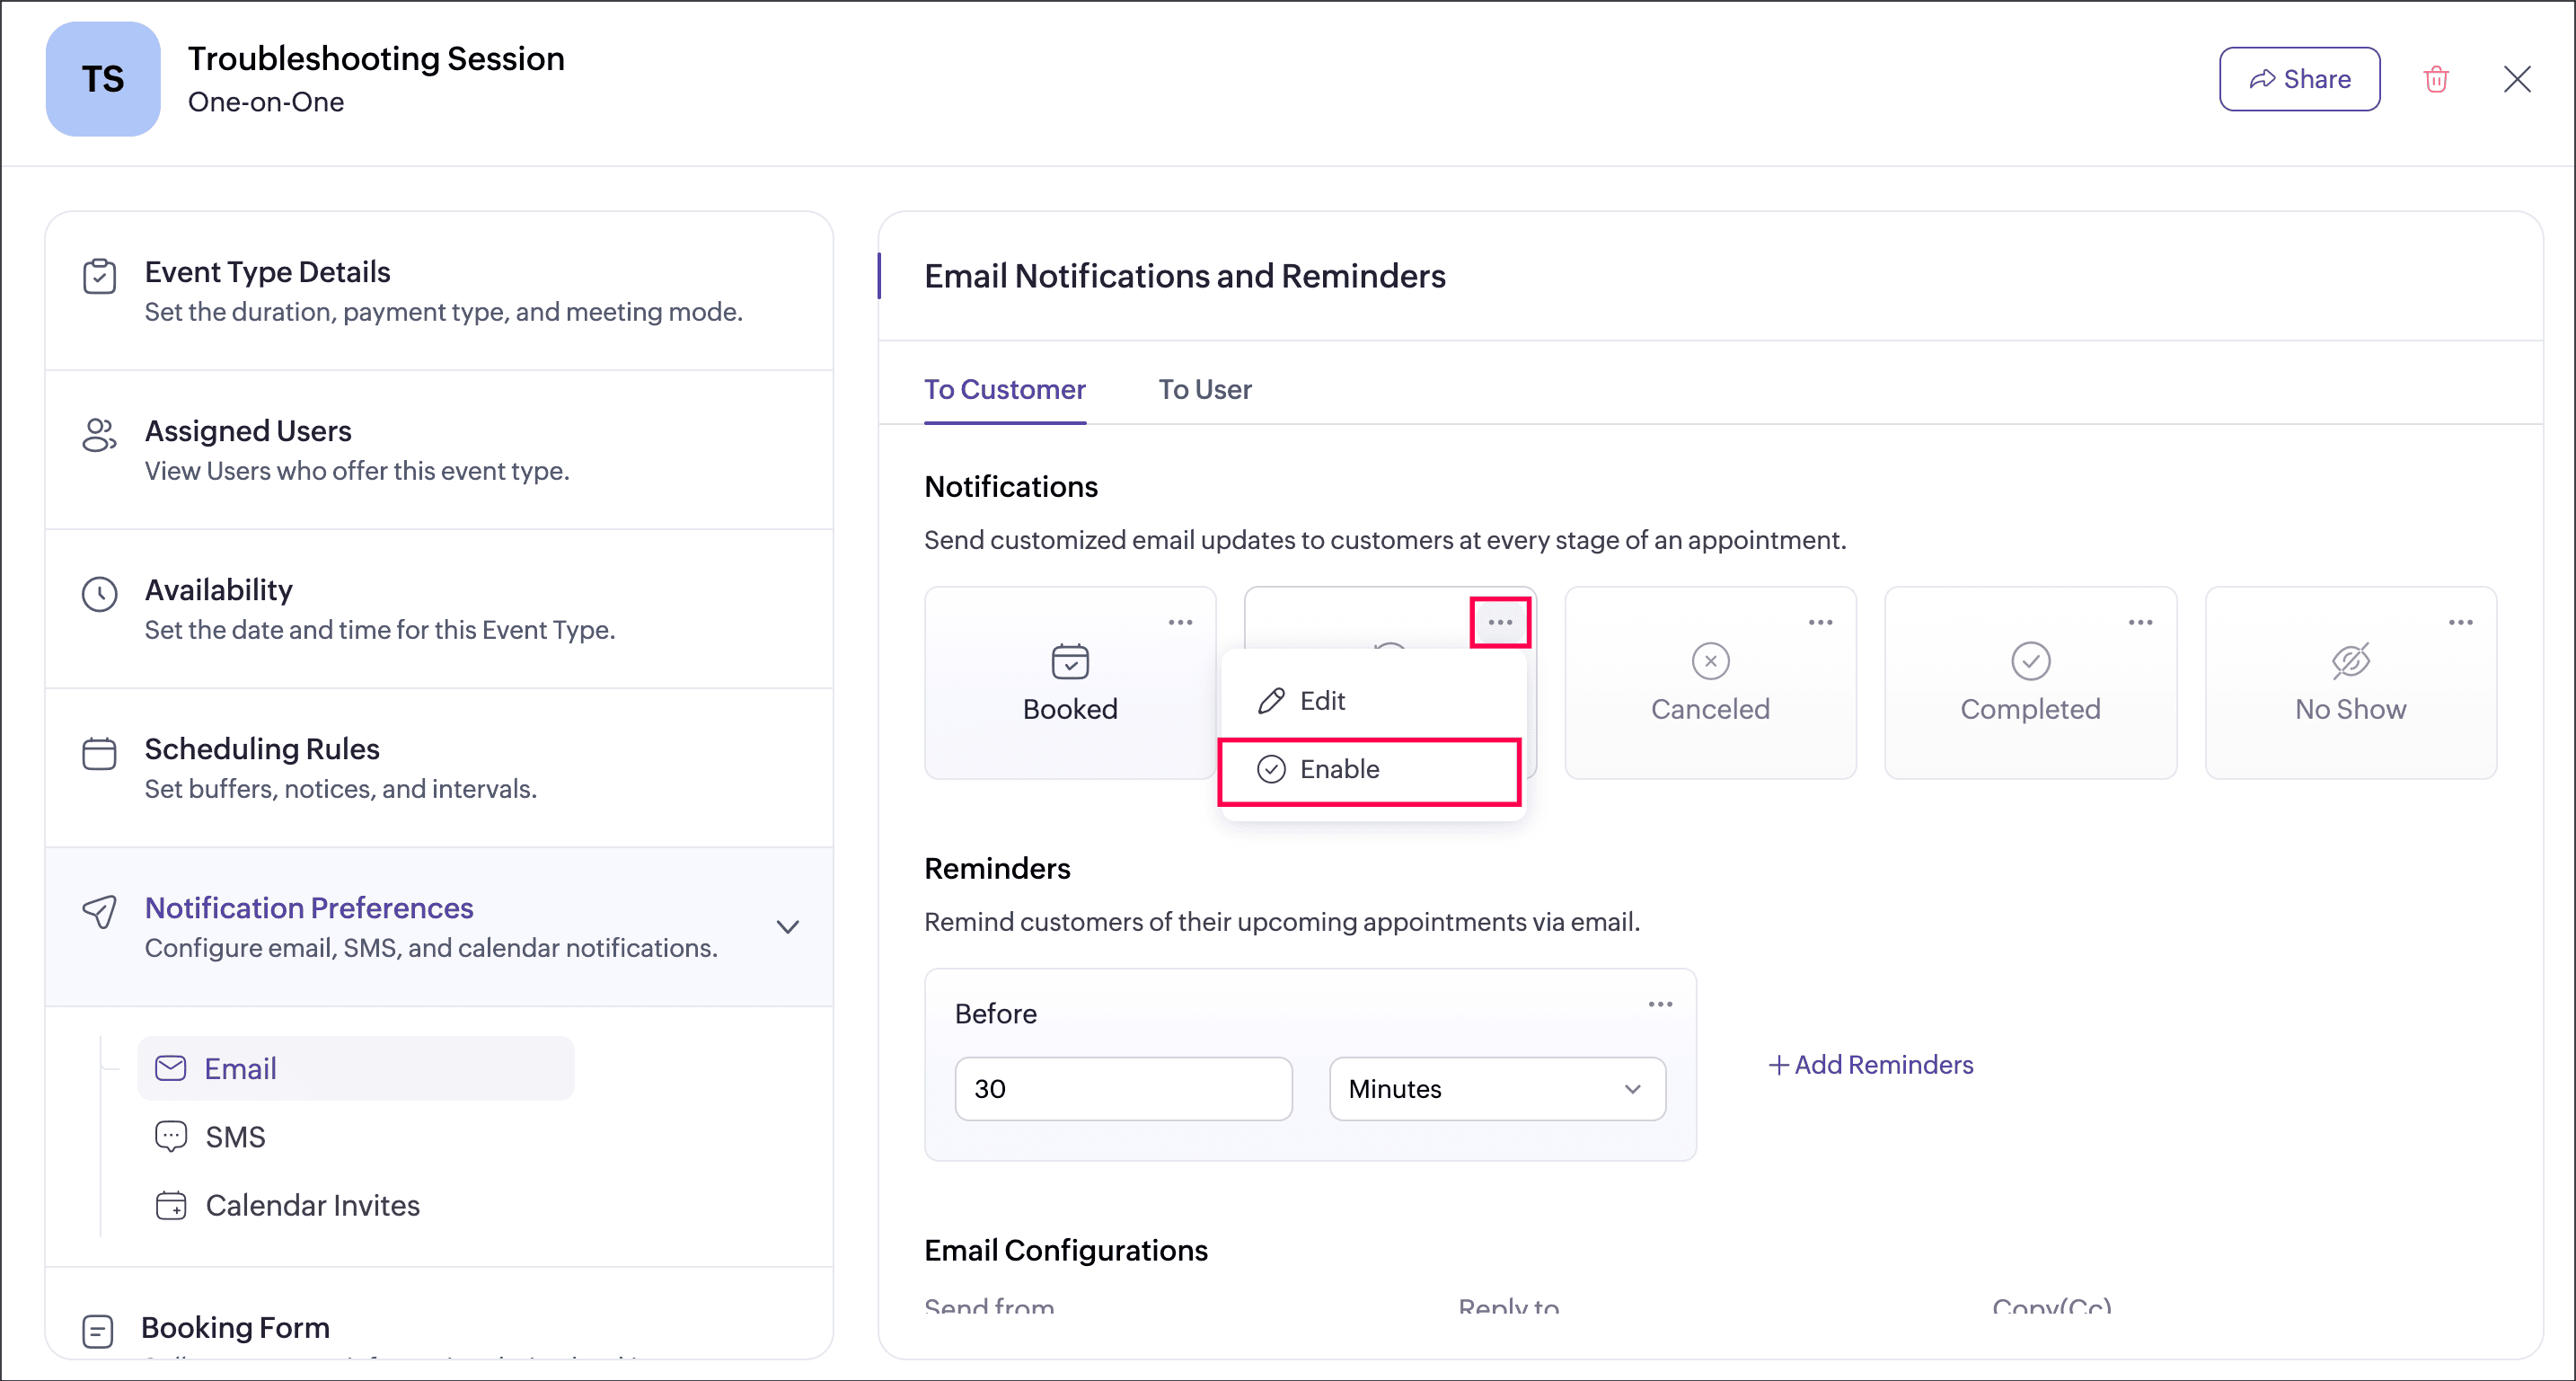The image size is (2576, 1381).
Task: Select the No Show notification card
Action: click(2349, 684)
